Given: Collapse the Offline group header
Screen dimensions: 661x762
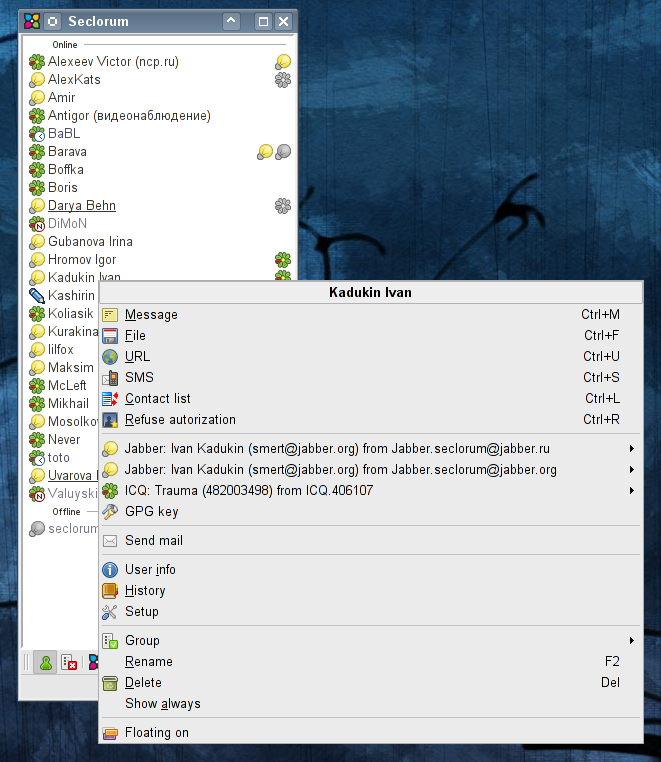Looking at the screenshot, I should click(x=66, y=512).
